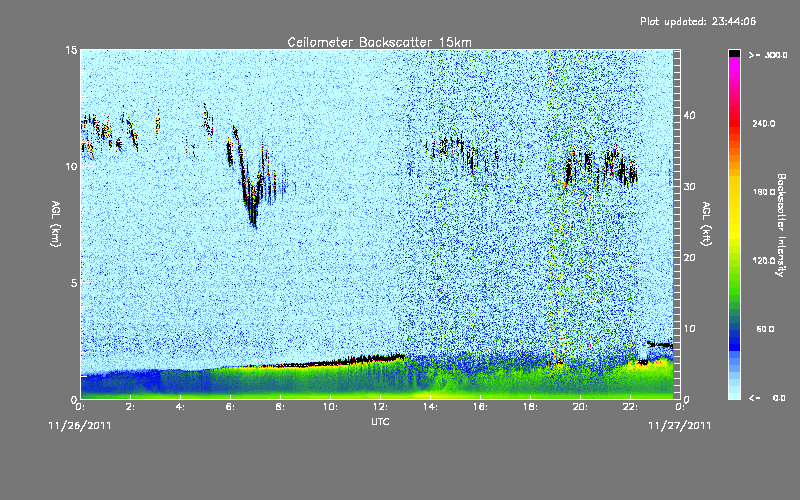Click the '10' tick on the kft axis
This screenshot has width=800, height=500.
pos(689,329)
